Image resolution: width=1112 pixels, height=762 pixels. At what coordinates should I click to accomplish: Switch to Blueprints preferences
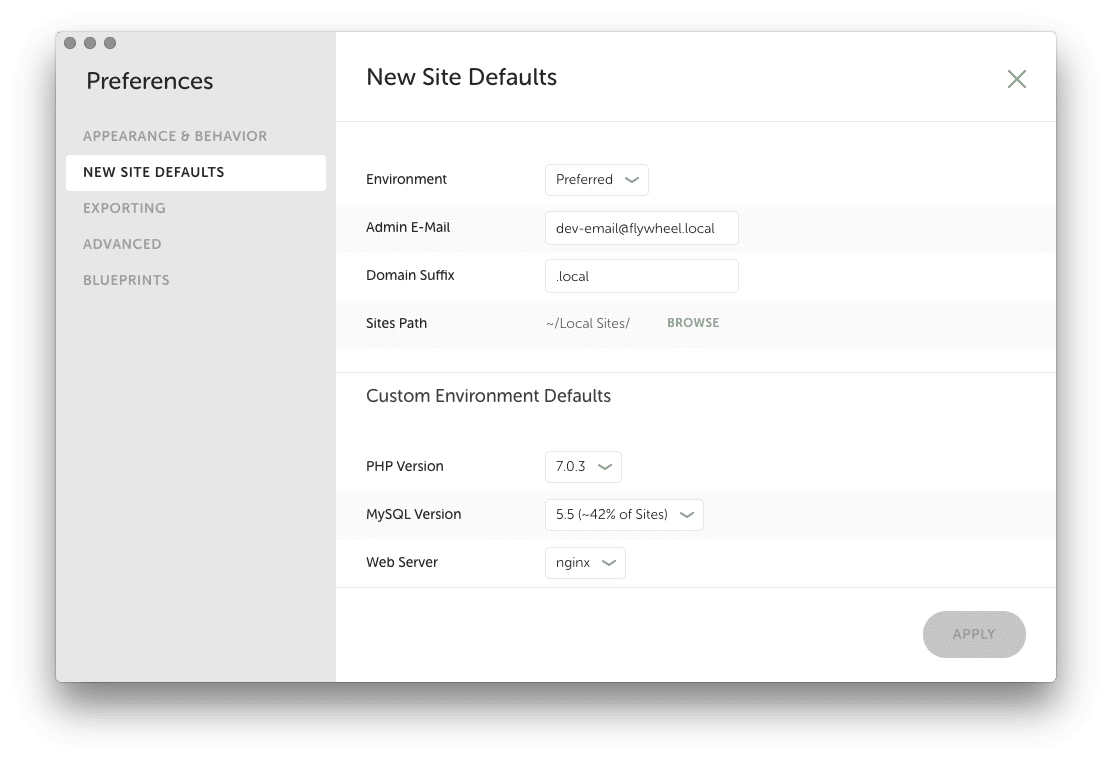click(126, 280)
